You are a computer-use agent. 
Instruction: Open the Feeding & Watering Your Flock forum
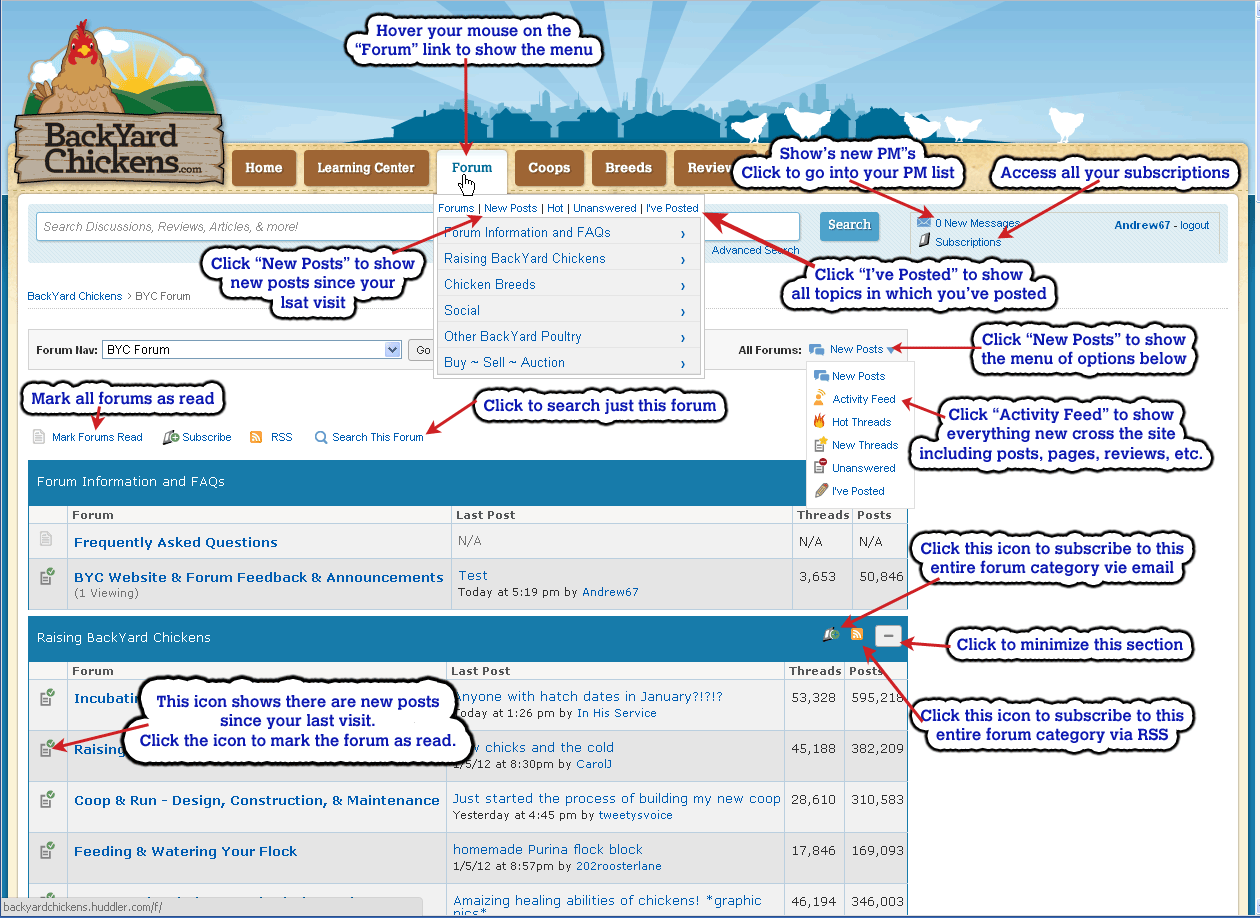coord(186,851)
